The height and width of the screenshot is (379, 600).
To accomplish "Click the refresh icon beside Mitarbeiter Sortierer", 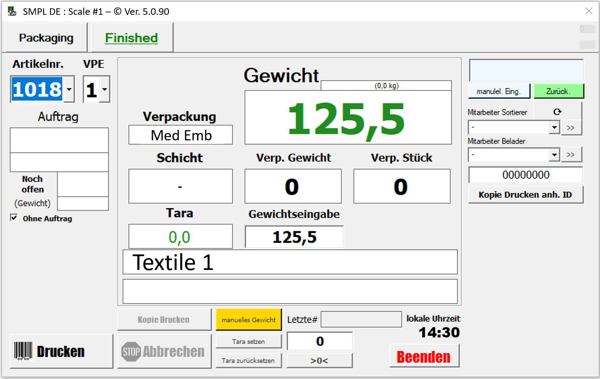I will 557,112.
